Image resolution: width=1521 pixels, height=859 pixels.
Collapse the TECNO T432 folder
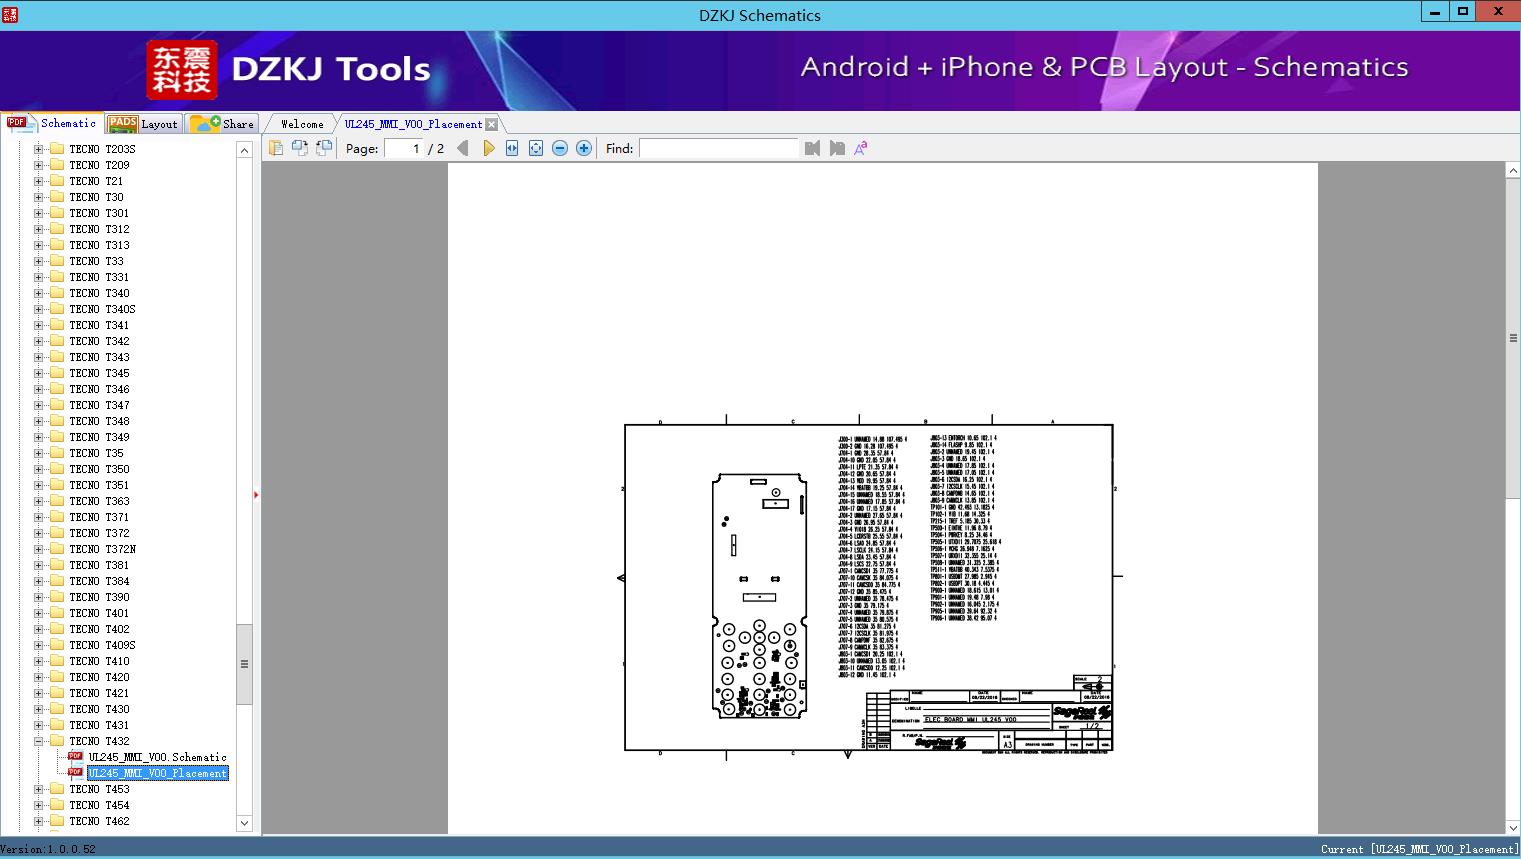[38, 741]
